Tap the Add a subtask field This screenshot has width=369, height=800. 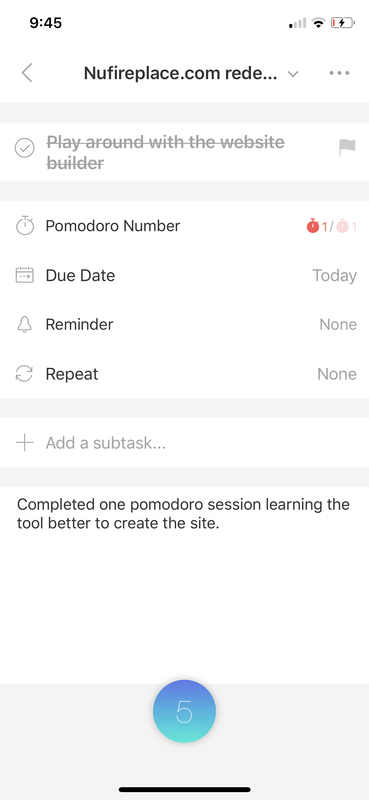pyautogui.click(x=184, y=442)
